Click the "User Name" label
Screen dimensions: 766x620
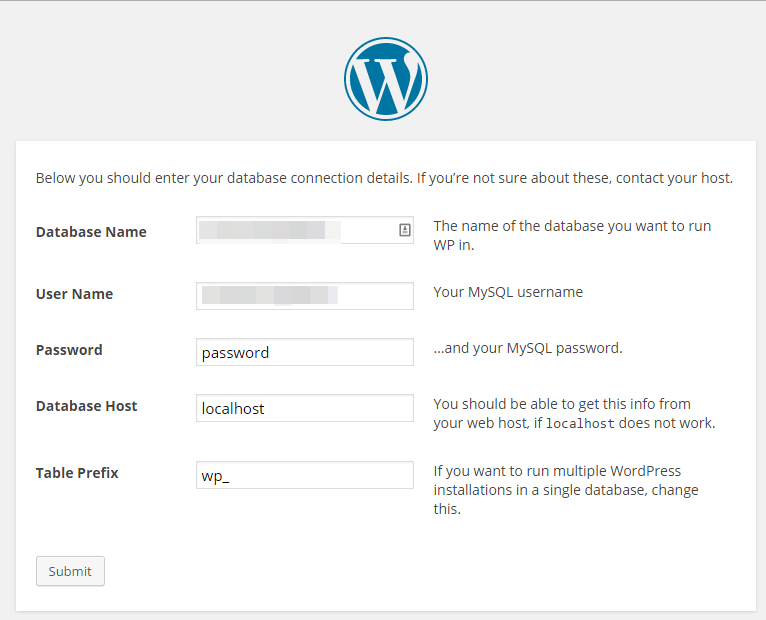pyautogui.click(x=74, y=294)
